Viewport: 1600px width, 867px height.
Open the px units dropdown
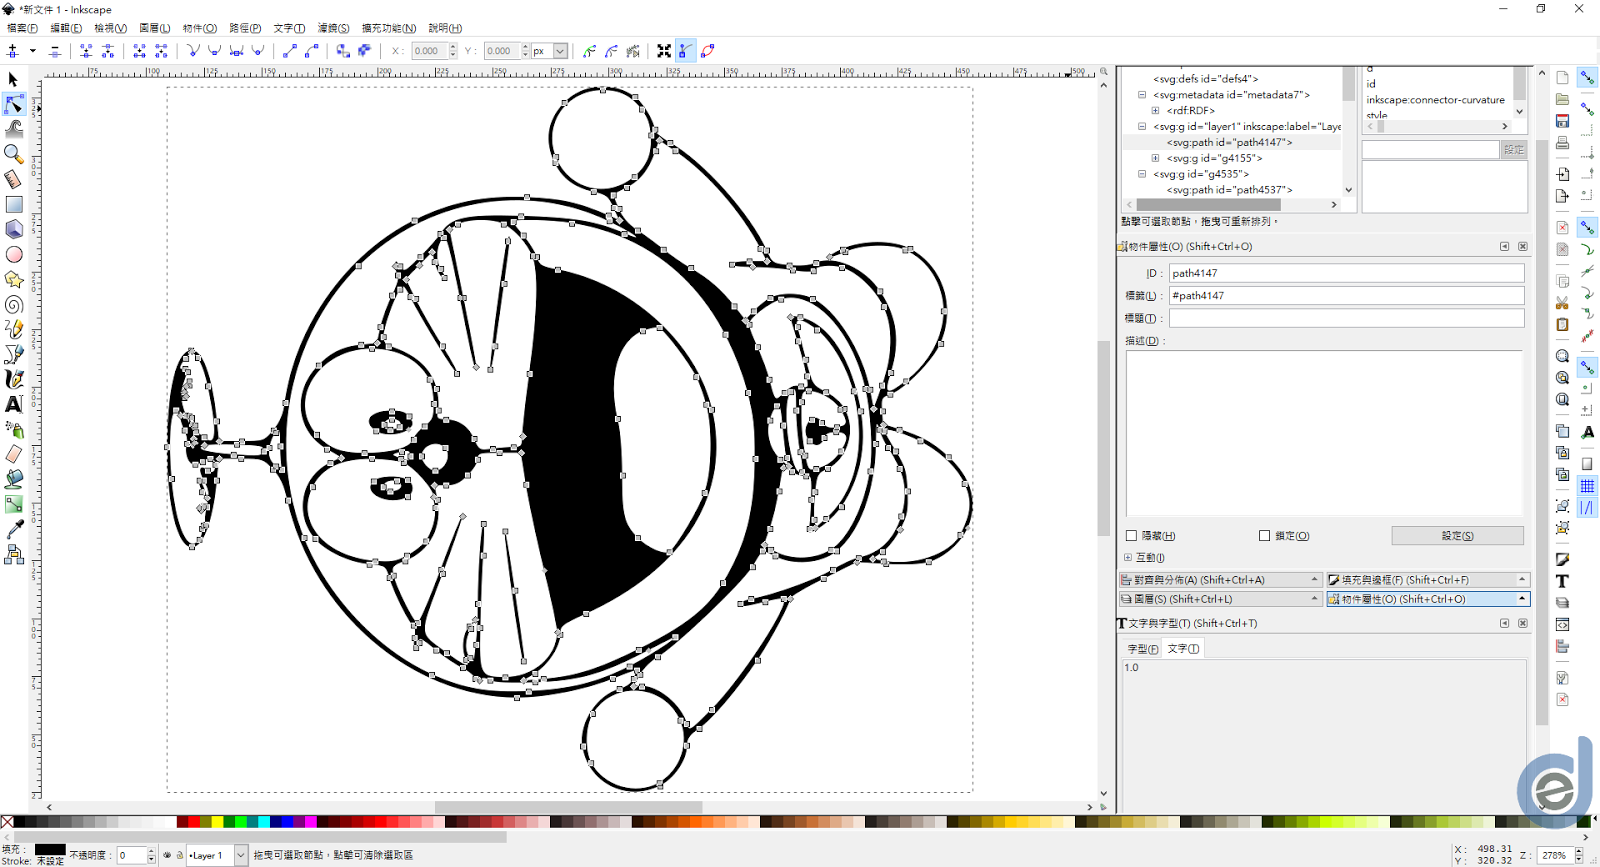560,51
